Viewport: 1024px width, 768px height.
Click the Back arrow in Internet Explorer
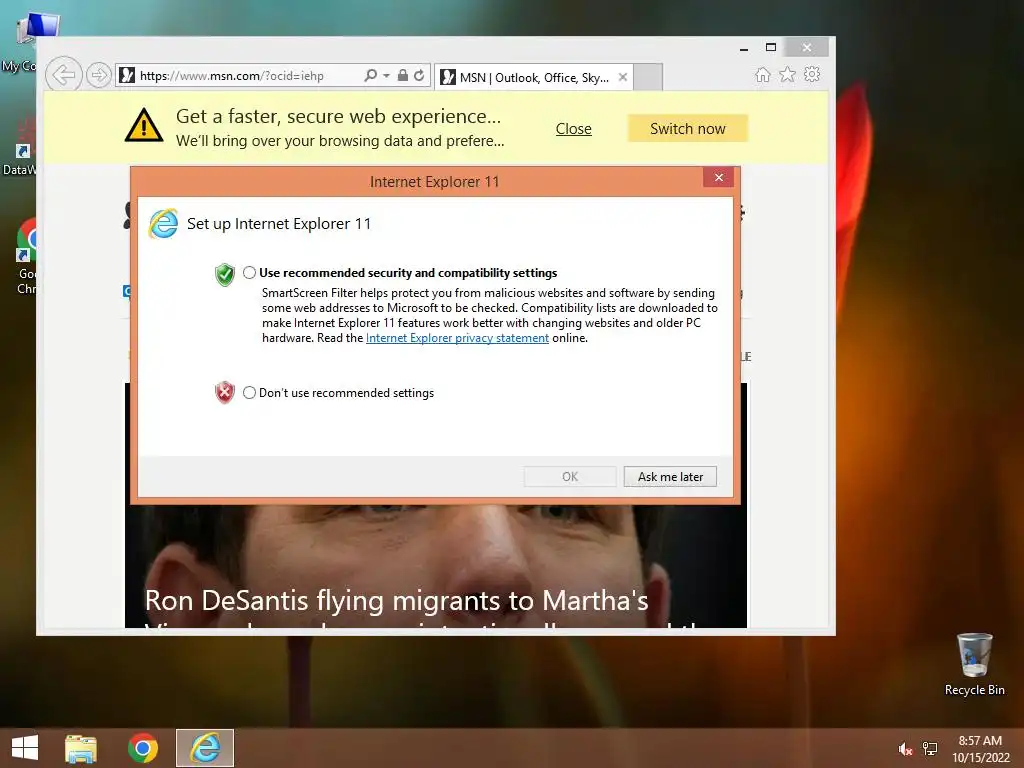pyautogui.click(x=63, y=75)
